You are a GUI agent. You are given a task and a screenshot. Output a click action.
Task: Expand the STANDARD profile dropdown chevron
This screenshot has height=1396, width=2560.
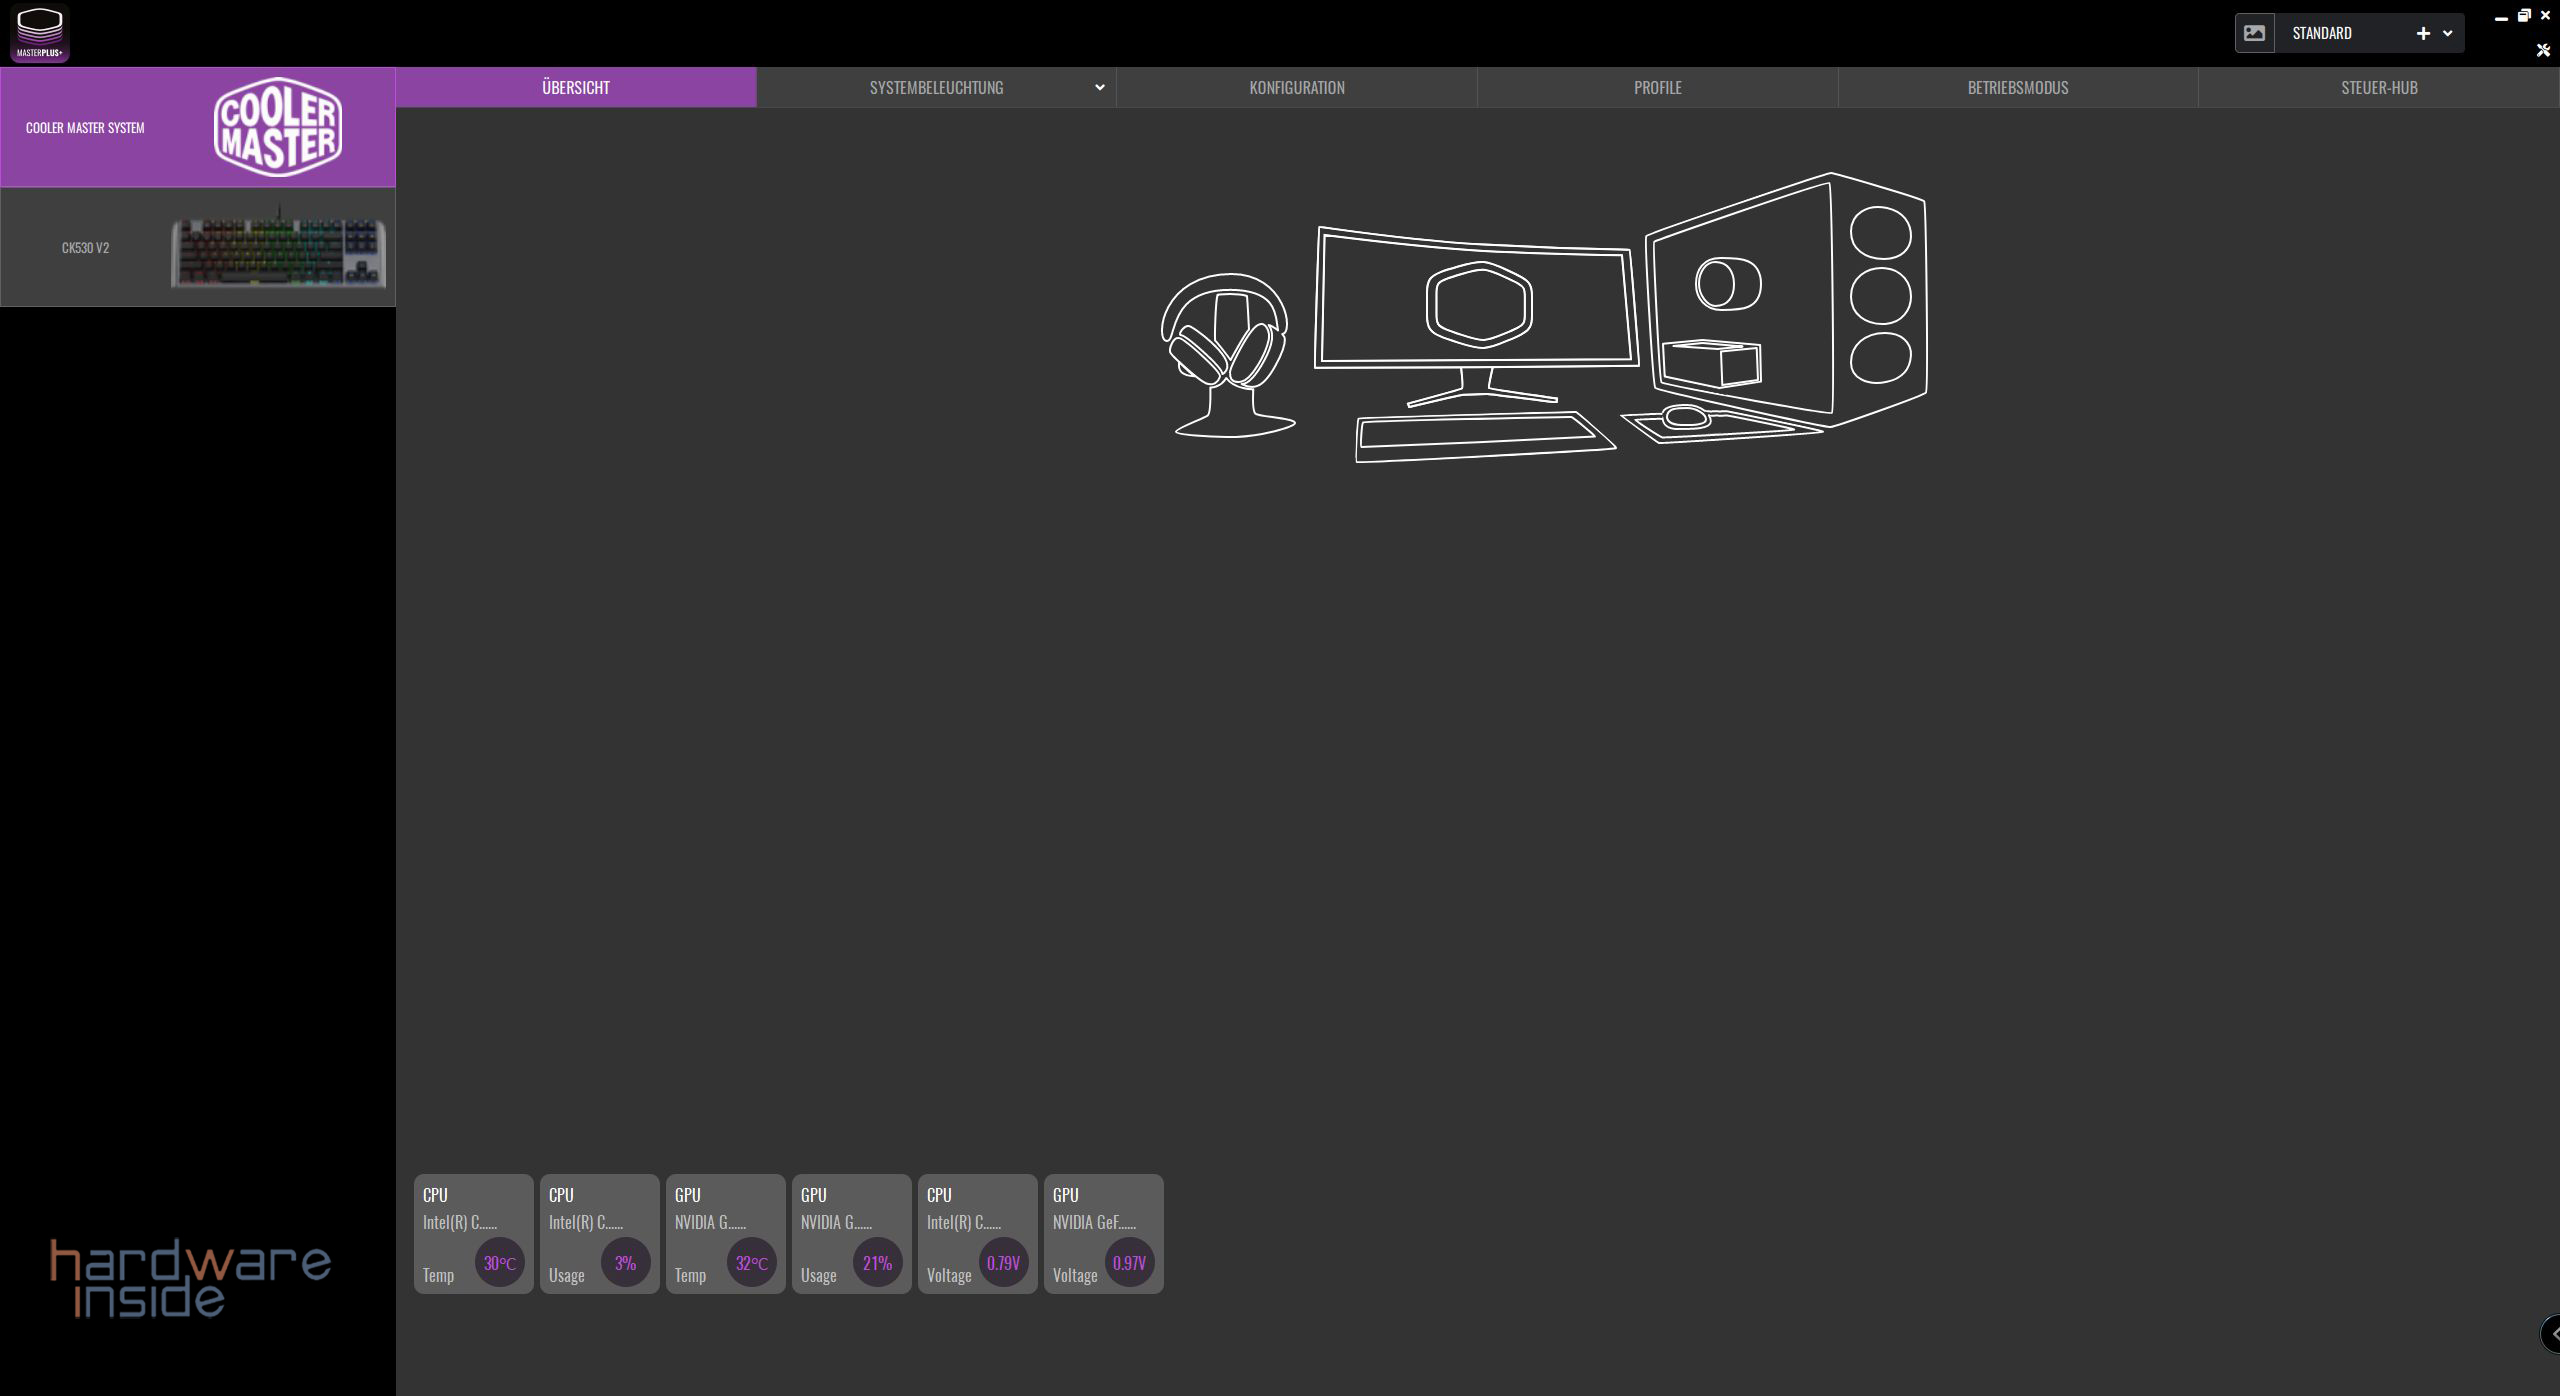(2447, 33)
